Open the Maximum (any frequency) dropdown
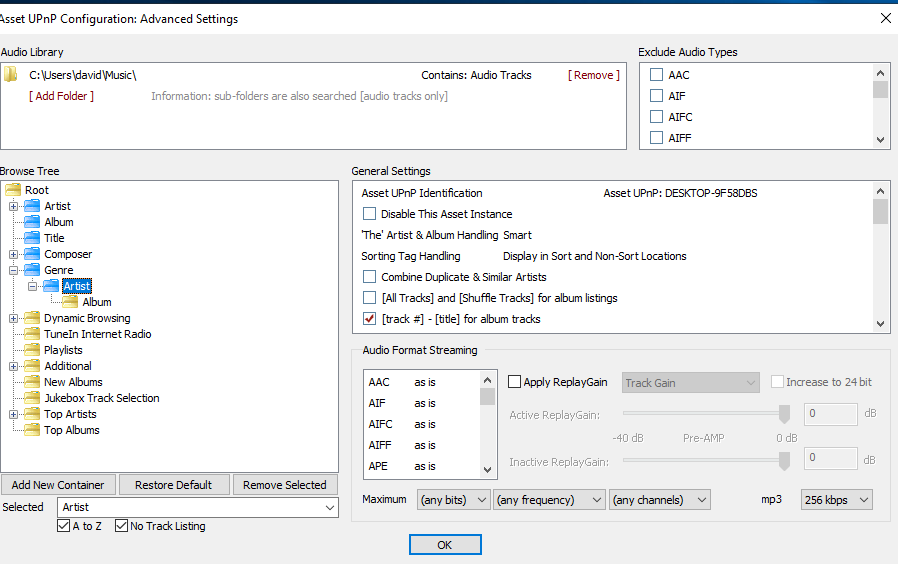The height and width of the screenshot is (564, 898). coord(550,499)
